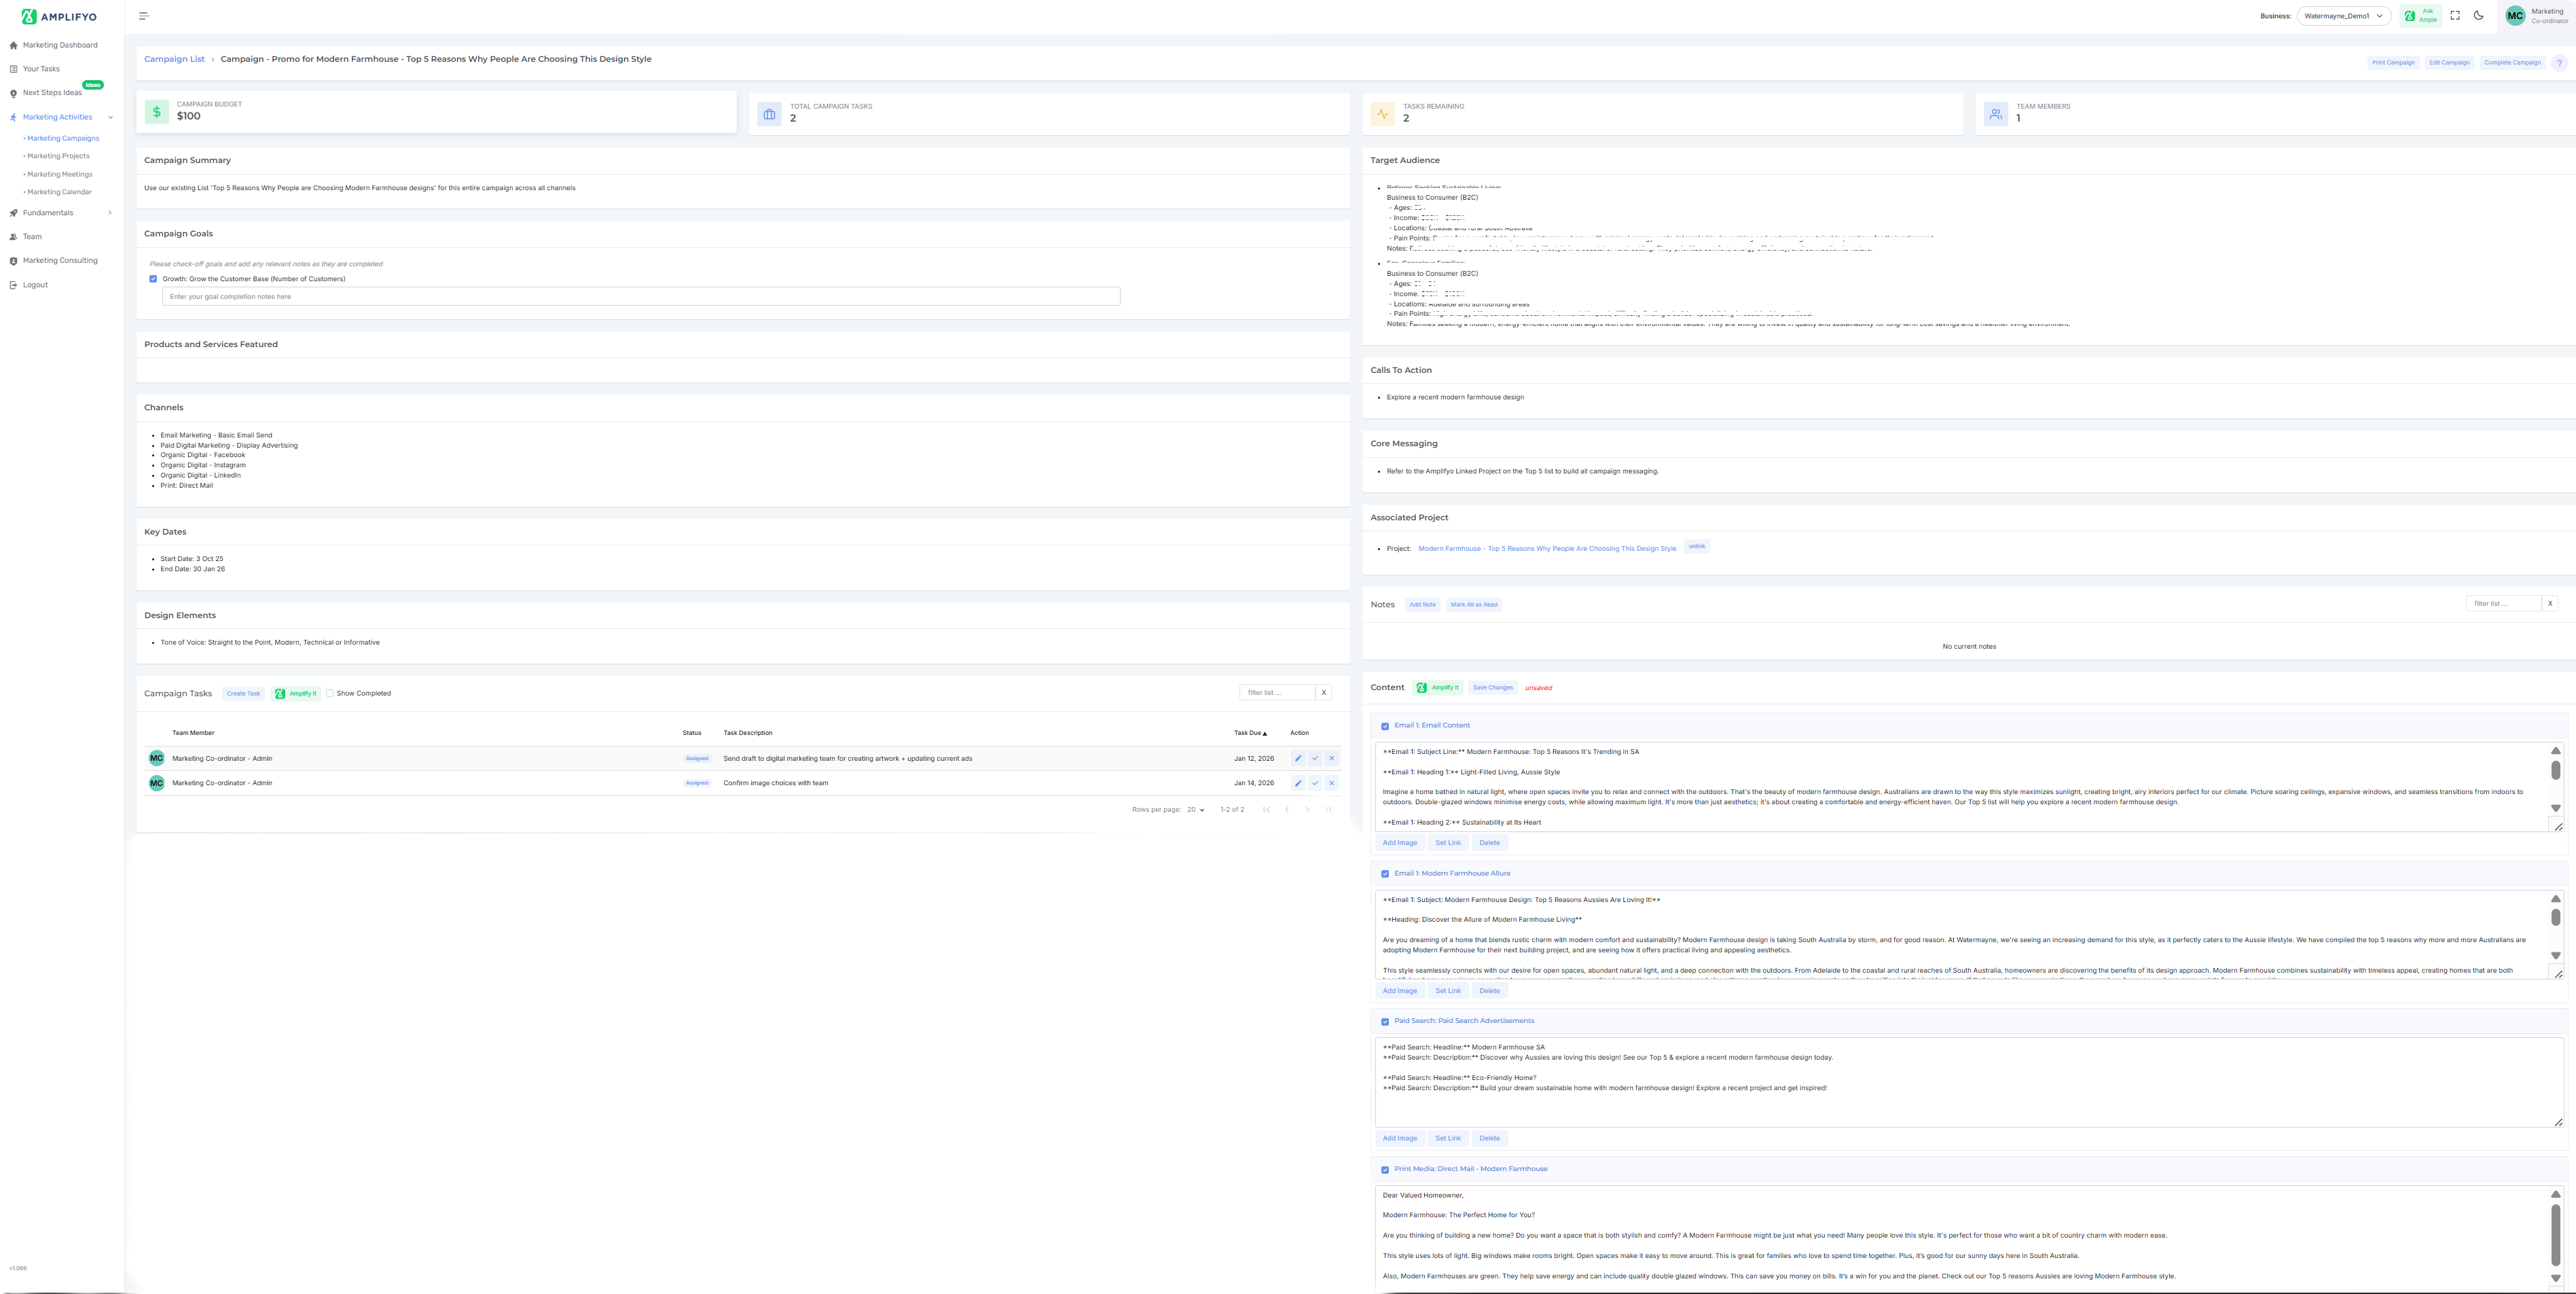The width and height of the screenshot is (2576, 1294).
Task: Click the Ask Ampie assistant button
Action: pyautogui.click(x=2420, y=16)
